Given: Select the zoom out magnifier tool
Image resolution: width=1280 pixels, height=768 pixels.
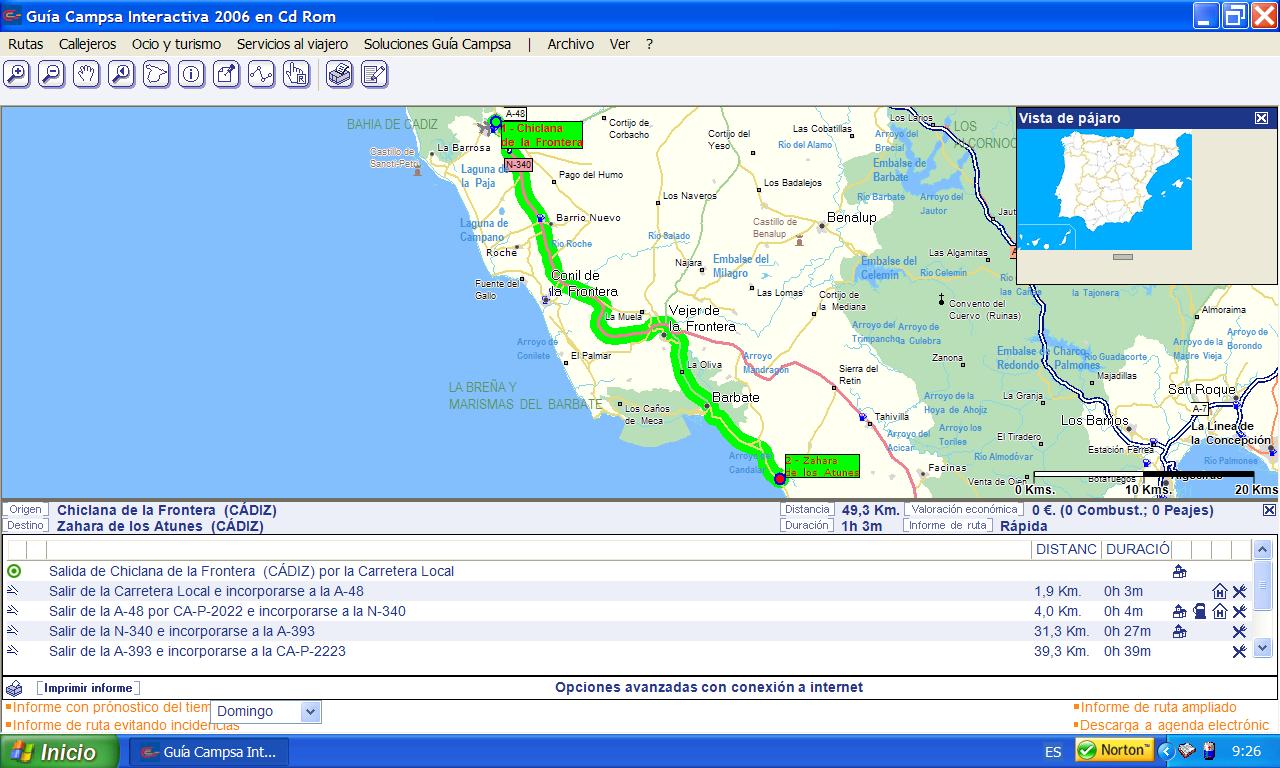Looking at the screenshot, I should tap(51, 74).
